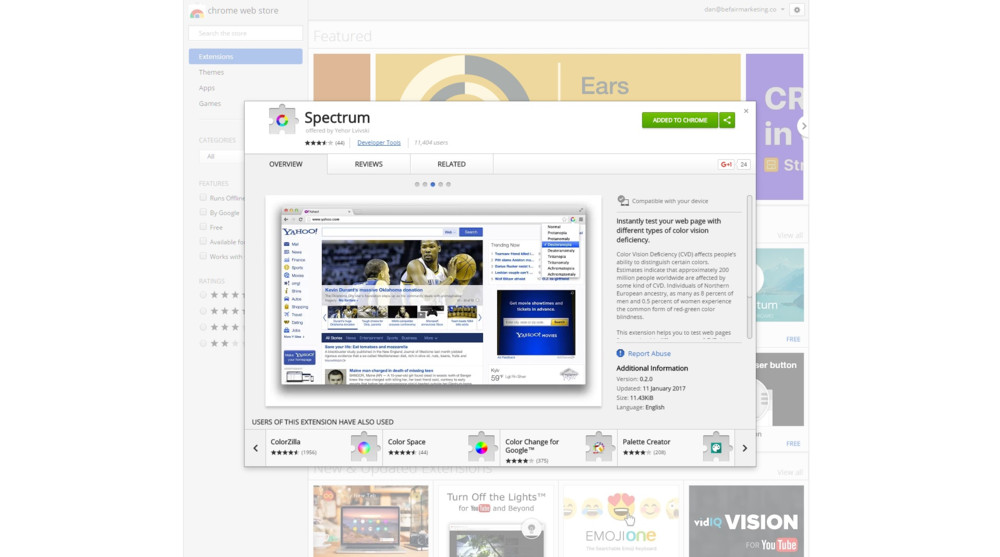Select the third active screenshot dot
The width and height of the screenshot is (1000, 557).
click(432, 184)
